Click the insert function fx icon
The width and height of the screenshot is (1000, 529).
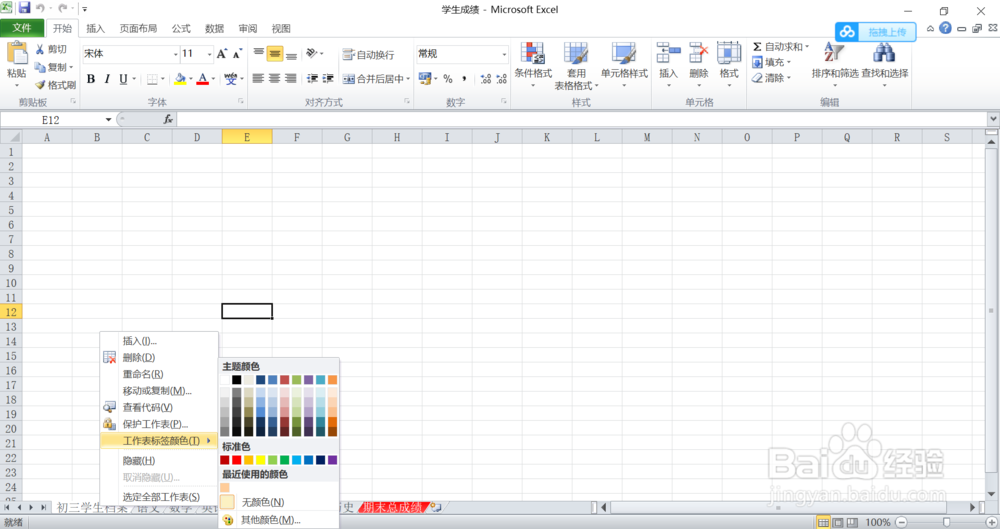168,119
